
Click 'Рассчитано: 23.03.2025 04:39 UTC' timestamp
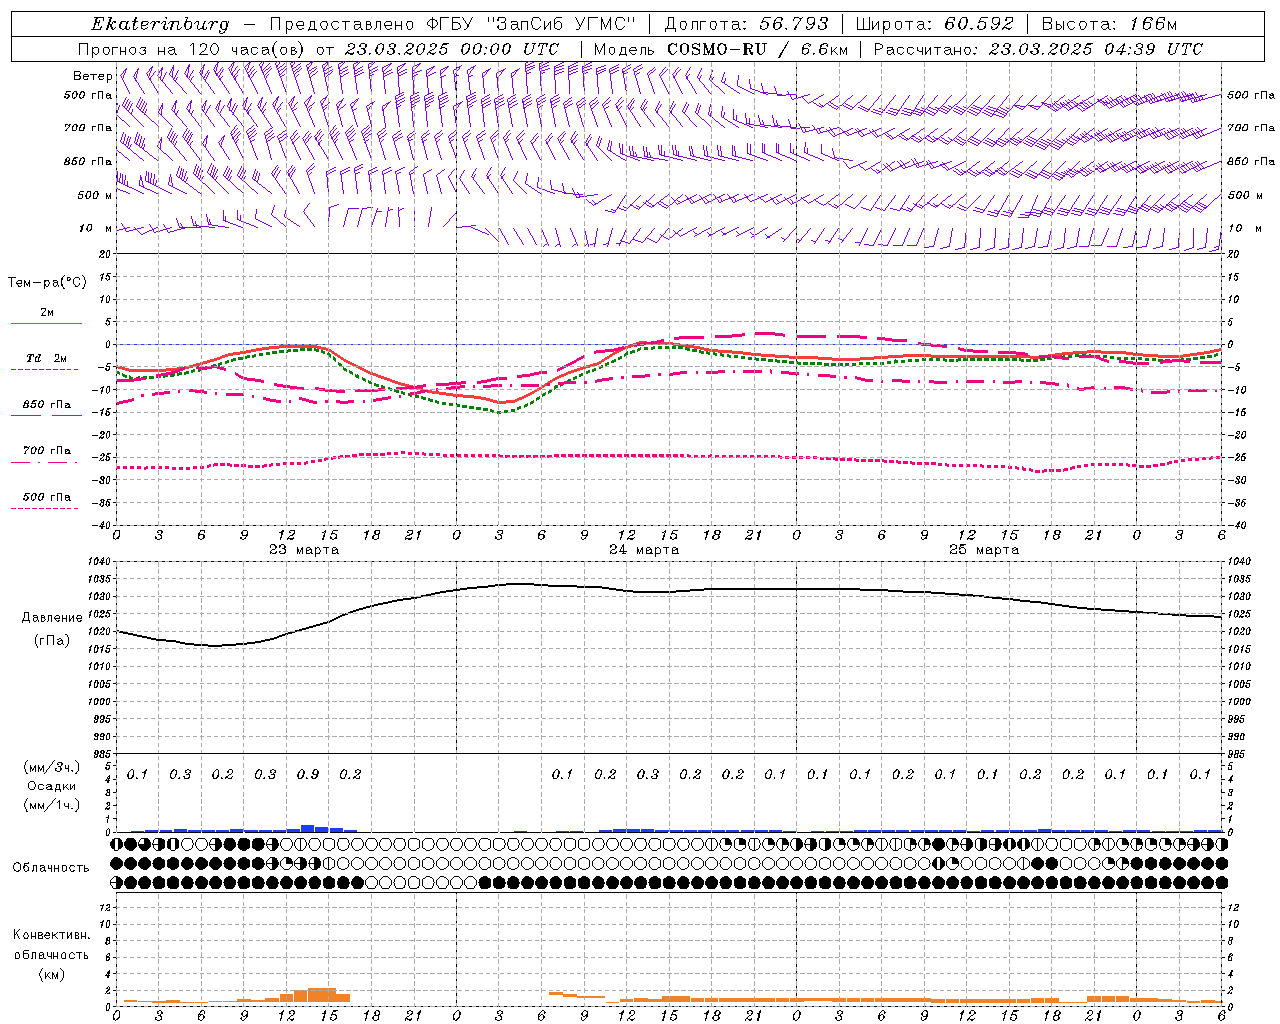(1038, 49)
